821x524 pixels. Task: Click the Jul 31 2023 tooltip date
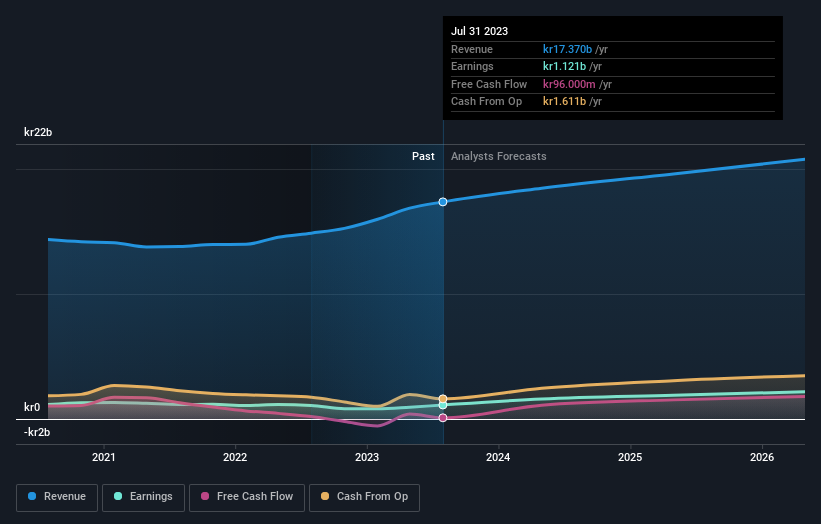pyautogui.click(x=480, y=31)
